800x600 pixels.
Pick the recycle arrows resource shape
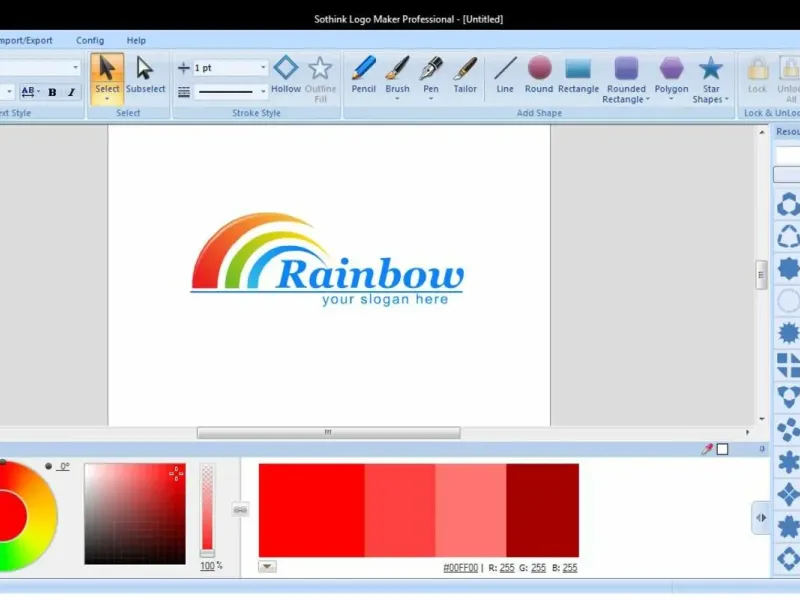(x=788, y=236)
